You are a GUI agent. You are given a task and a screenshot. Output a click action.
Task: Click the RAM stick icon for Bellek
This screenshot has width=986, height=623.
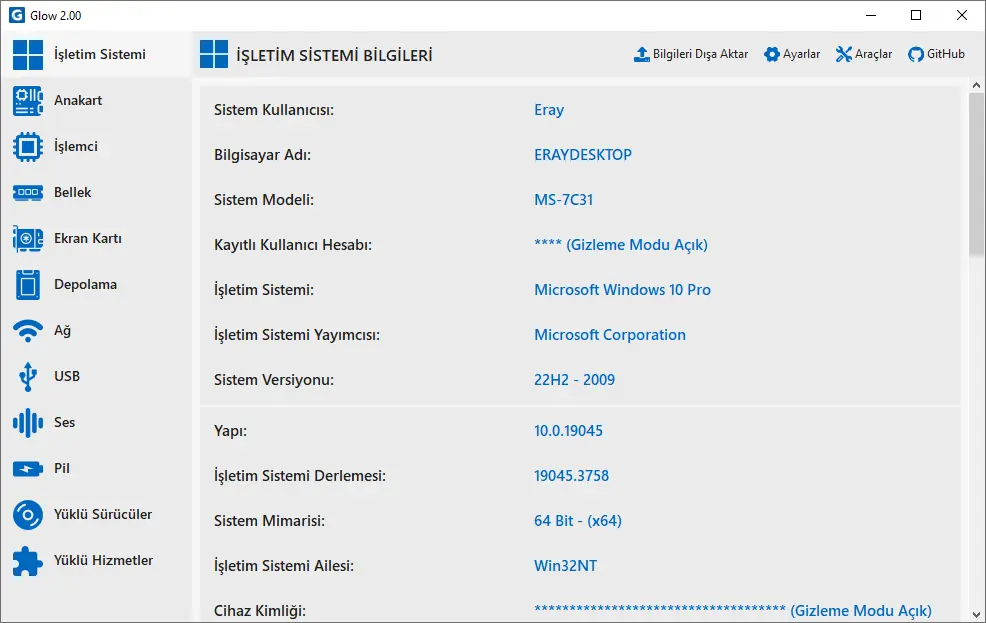28,192
